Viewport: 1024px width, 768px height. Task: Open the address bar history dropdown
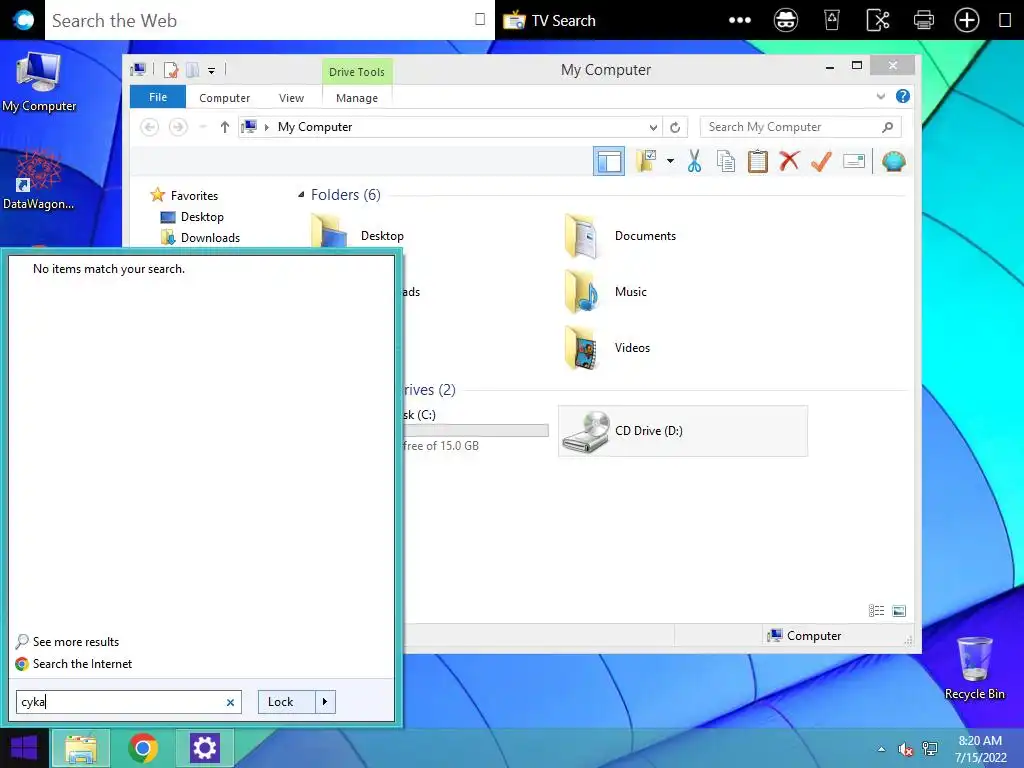[x=652, y=127]
